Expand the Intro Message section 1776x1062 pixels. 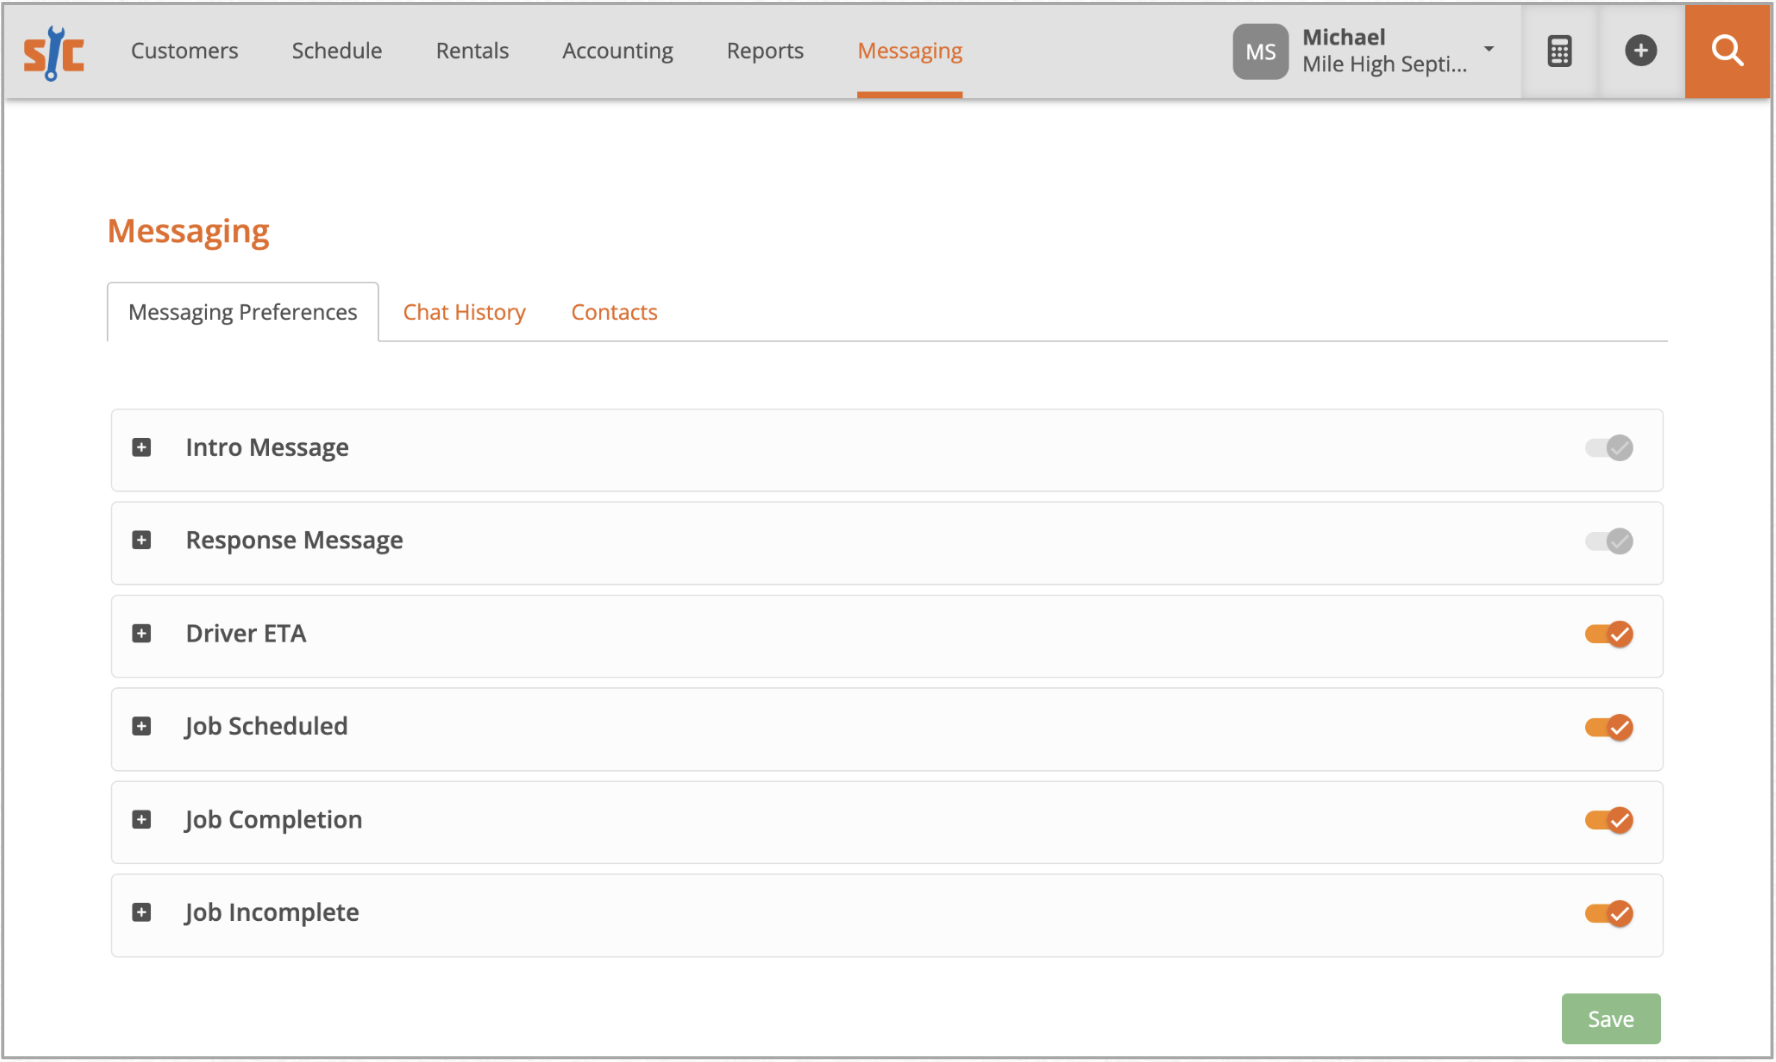coord(142,447)
